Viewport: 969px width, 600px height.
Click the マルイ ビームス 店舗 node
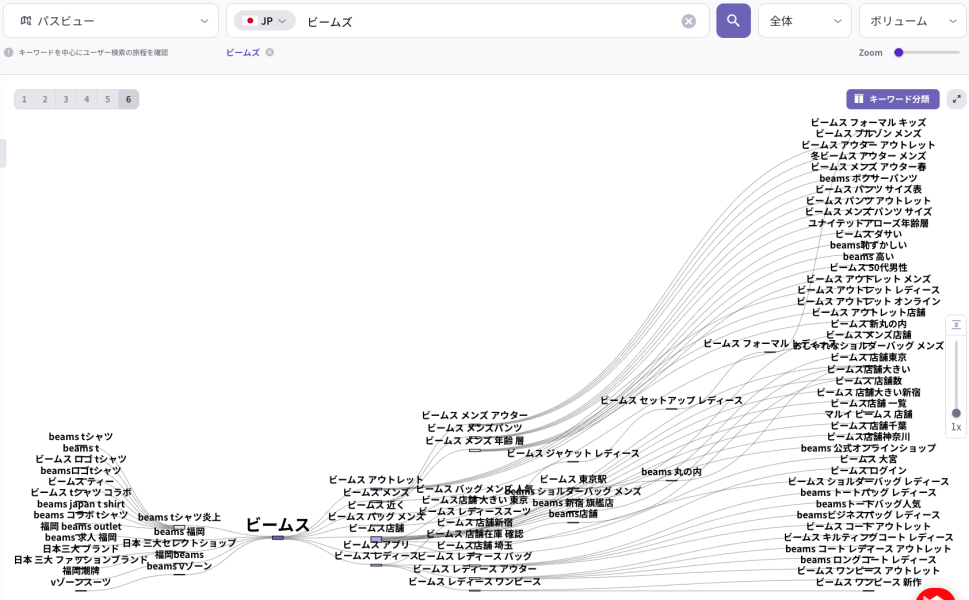[x=868, y=414]
